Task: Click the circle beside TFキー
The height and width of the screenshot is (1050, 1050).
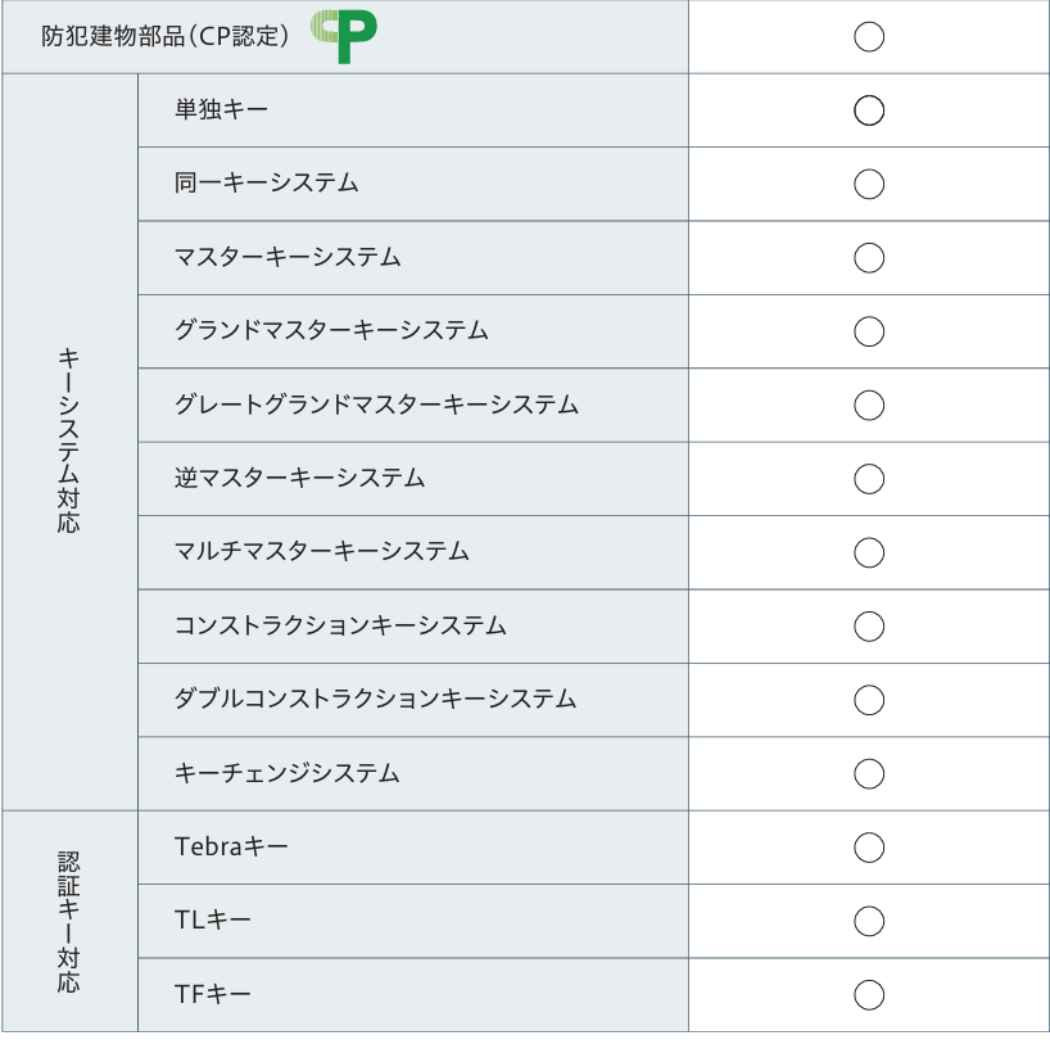Action: pos(870,995)
